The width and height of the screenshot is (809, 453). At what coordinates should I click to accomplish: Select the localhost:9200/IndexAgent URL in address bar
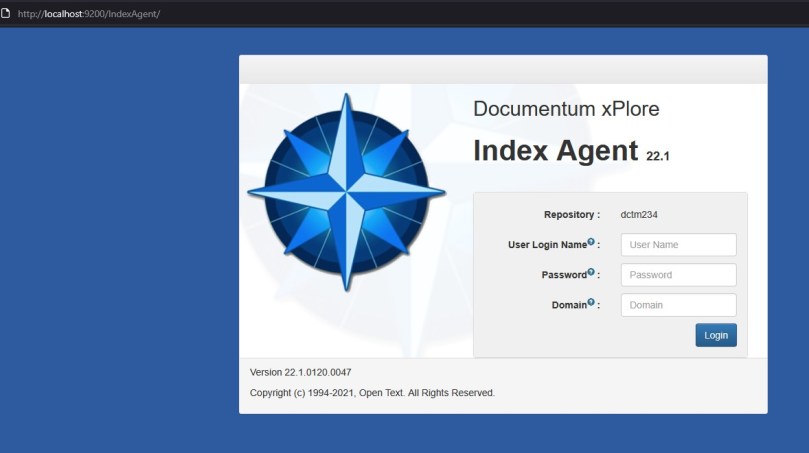coord(88,14)
